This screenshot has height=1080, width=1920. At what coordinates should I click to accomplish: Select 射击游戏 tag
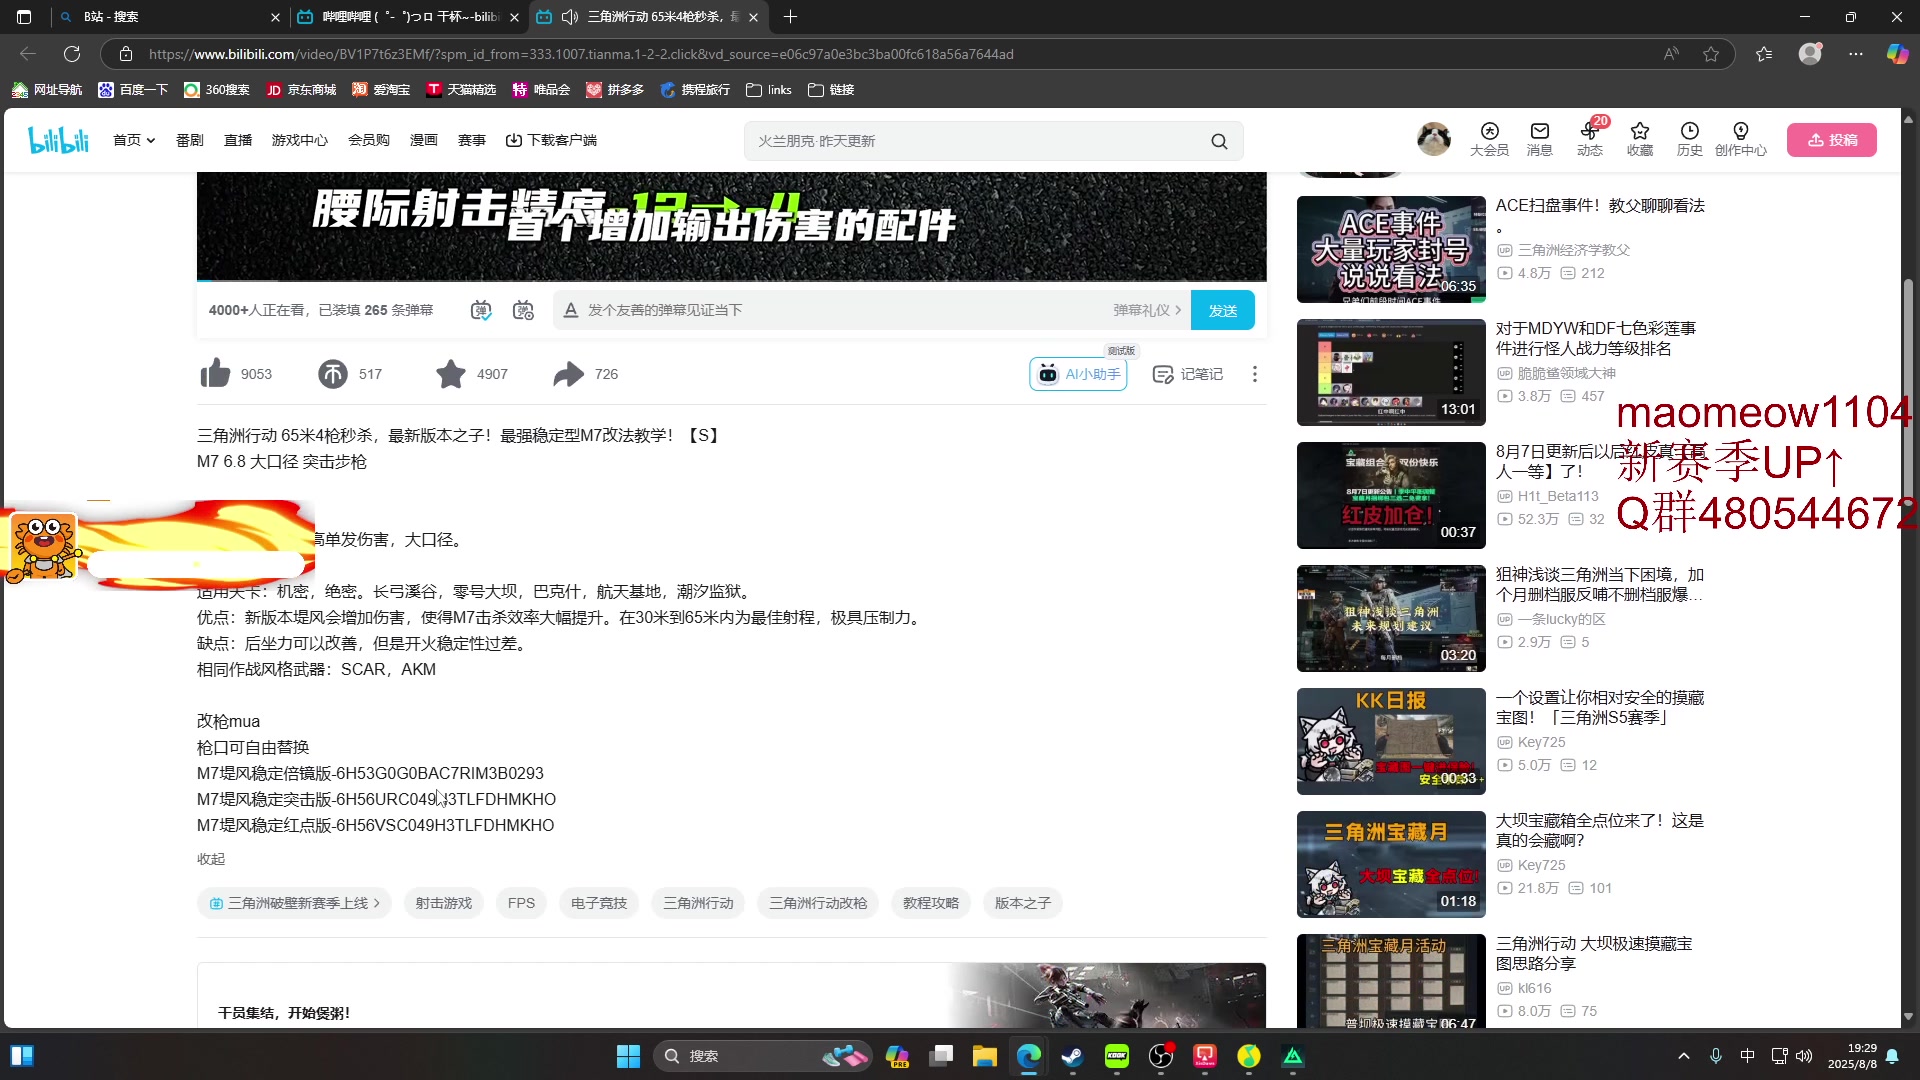[444, 903]
